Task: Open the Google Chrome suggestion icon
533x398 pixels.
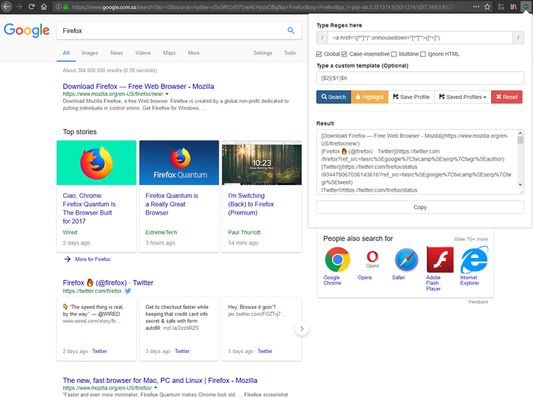Action: click(x=337, y=260)
